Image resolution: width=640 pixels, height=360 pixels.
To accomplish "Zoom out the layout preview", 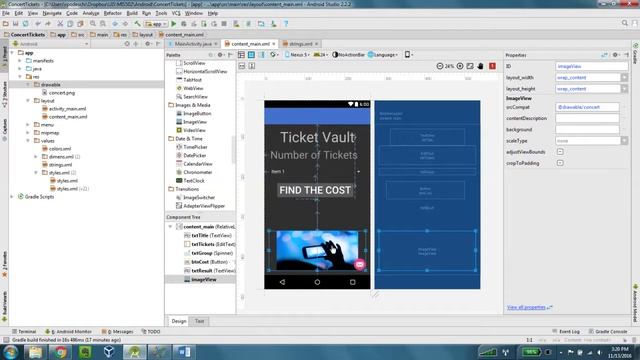I will click(x=440, y=66).
